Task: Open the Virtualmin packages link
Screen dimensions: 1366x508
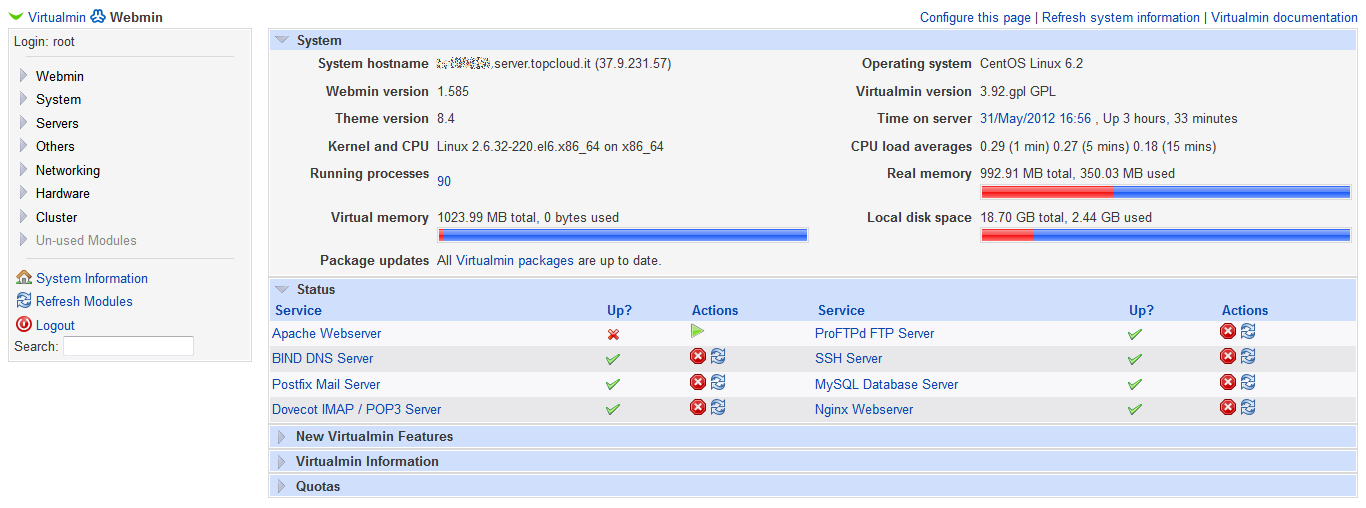Action: coord(515,260)
